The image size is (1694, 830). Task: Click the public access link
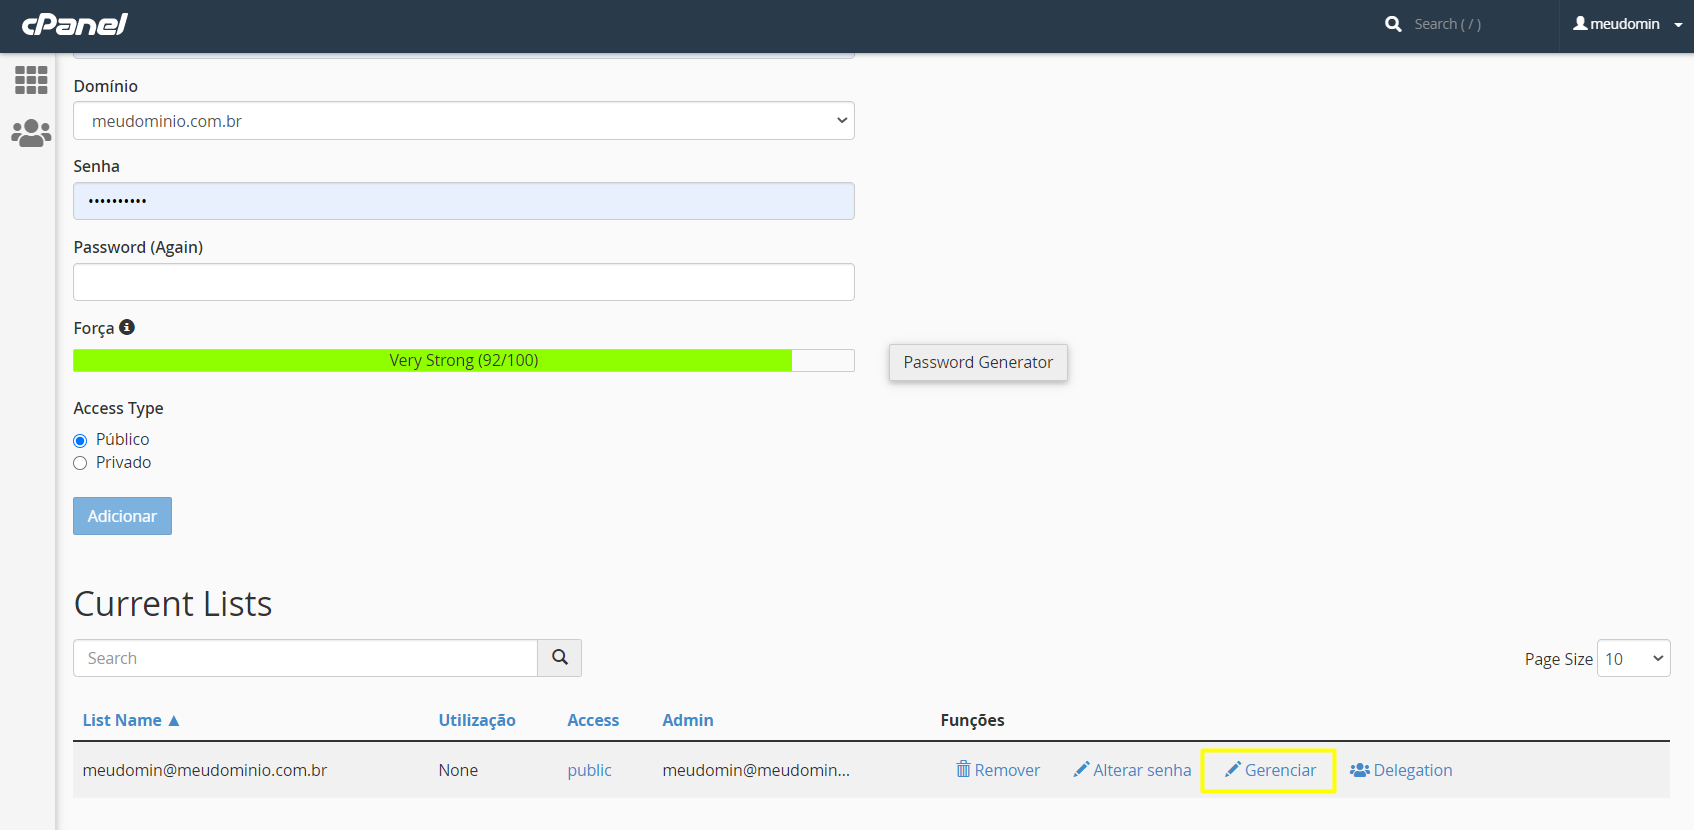590,770
